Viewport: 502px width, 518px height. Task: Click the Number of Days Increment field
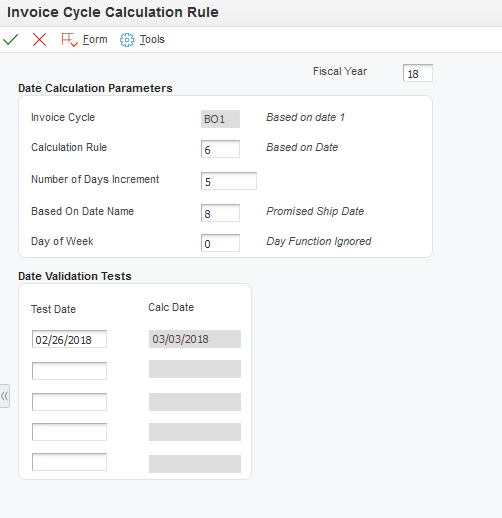(x=229, y=181)
